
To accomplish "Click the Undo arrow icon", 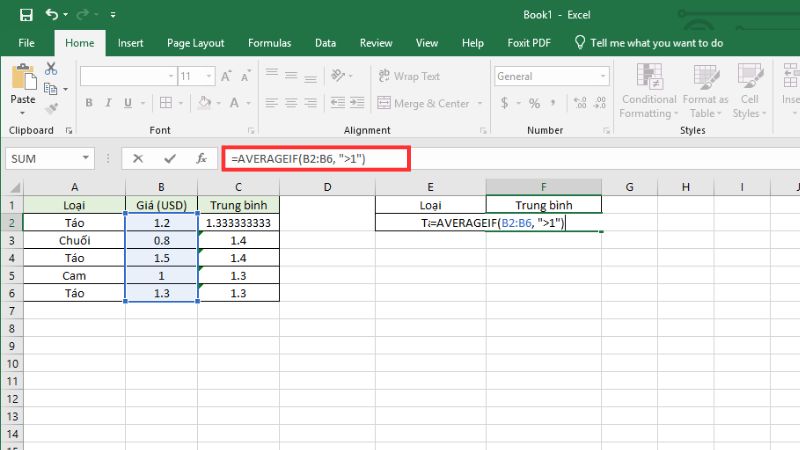I will [x=52, y=16].
